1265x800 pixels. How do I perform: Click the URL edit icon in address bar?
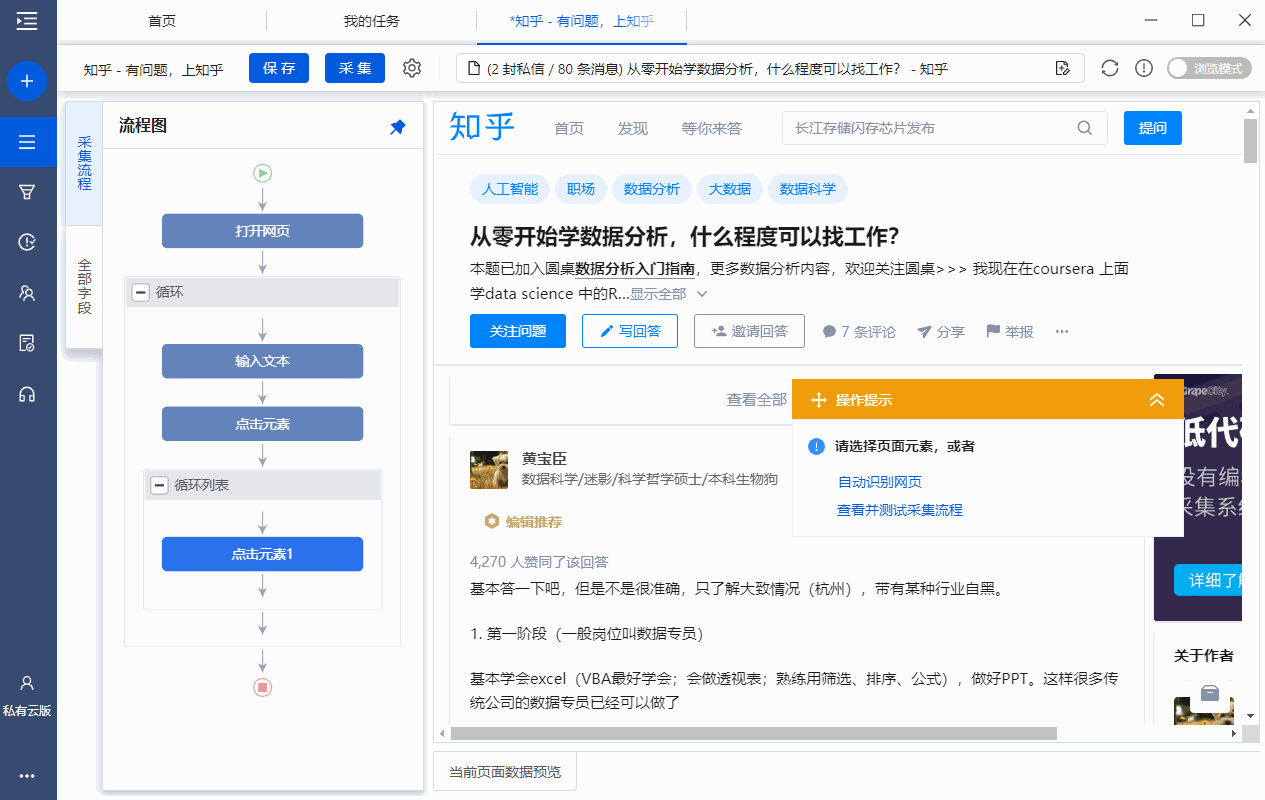point(1063,68)
